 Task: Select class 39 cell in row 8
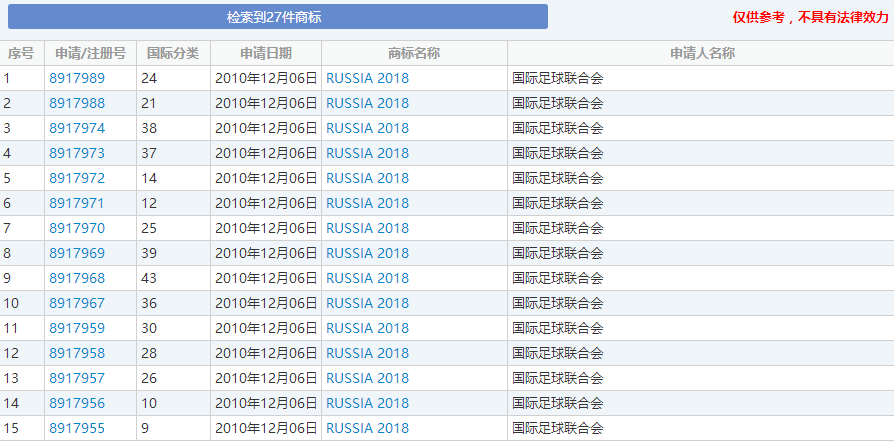pos(173,253)
